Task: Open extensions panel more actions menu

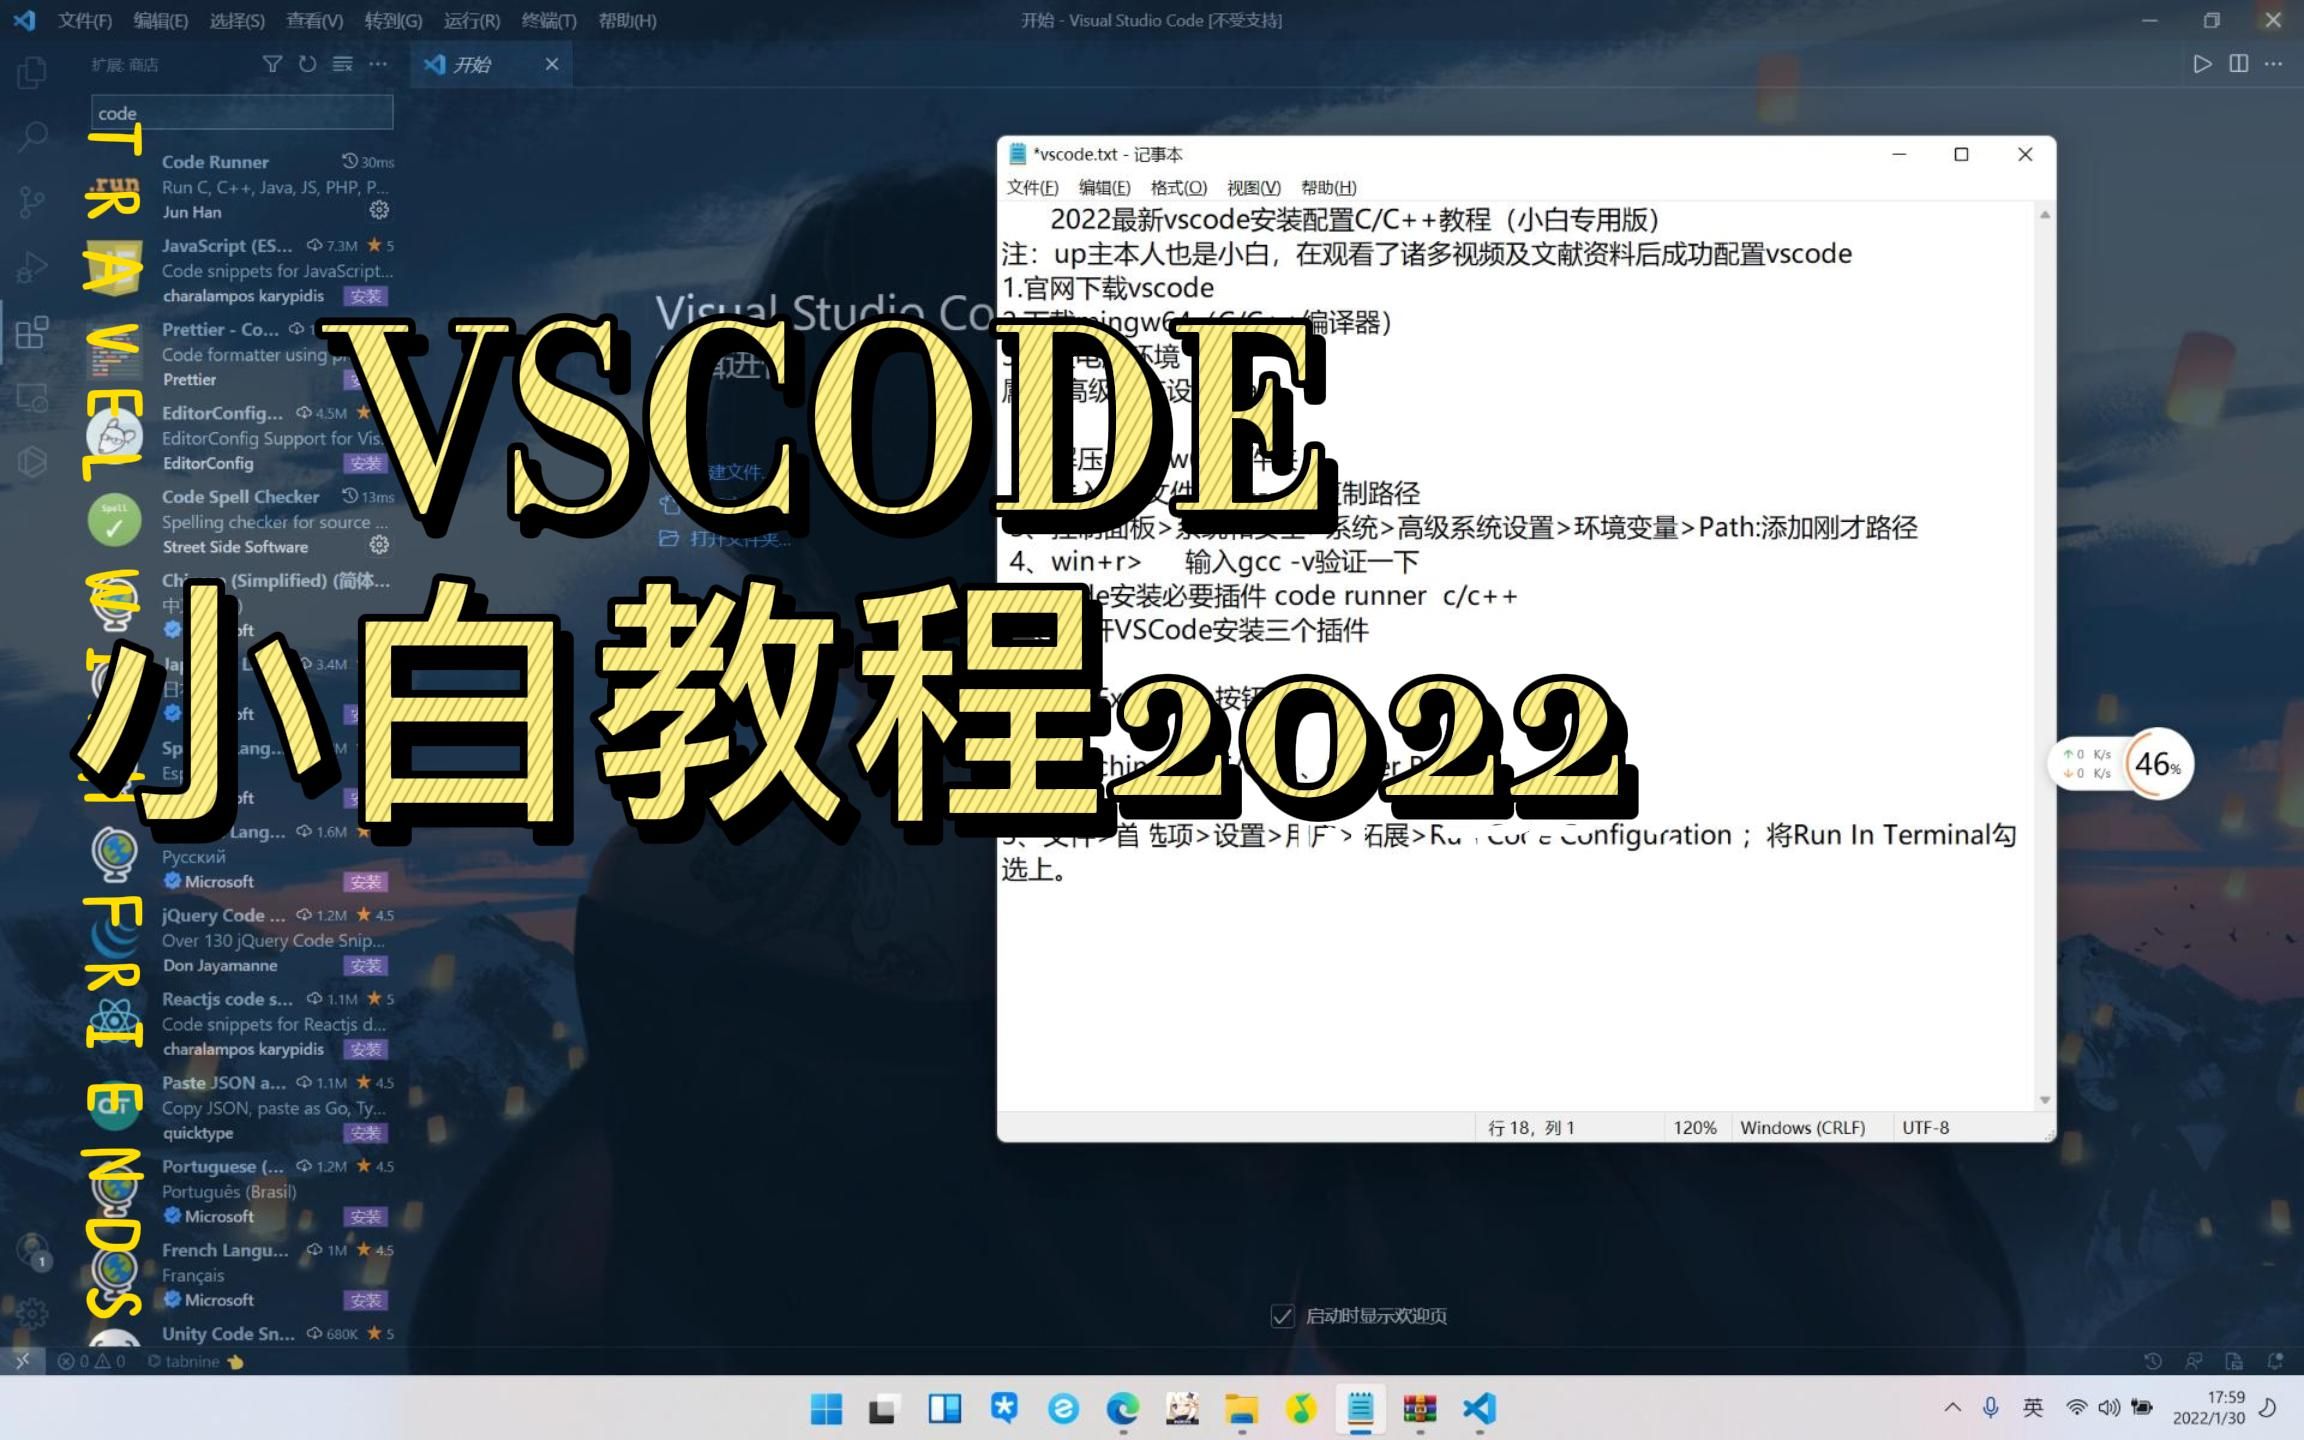Action: click(x=378, y=64)
